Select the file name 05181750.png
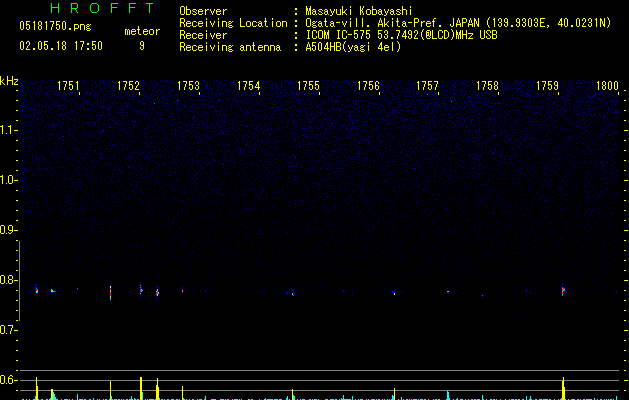 pos(55,26)
